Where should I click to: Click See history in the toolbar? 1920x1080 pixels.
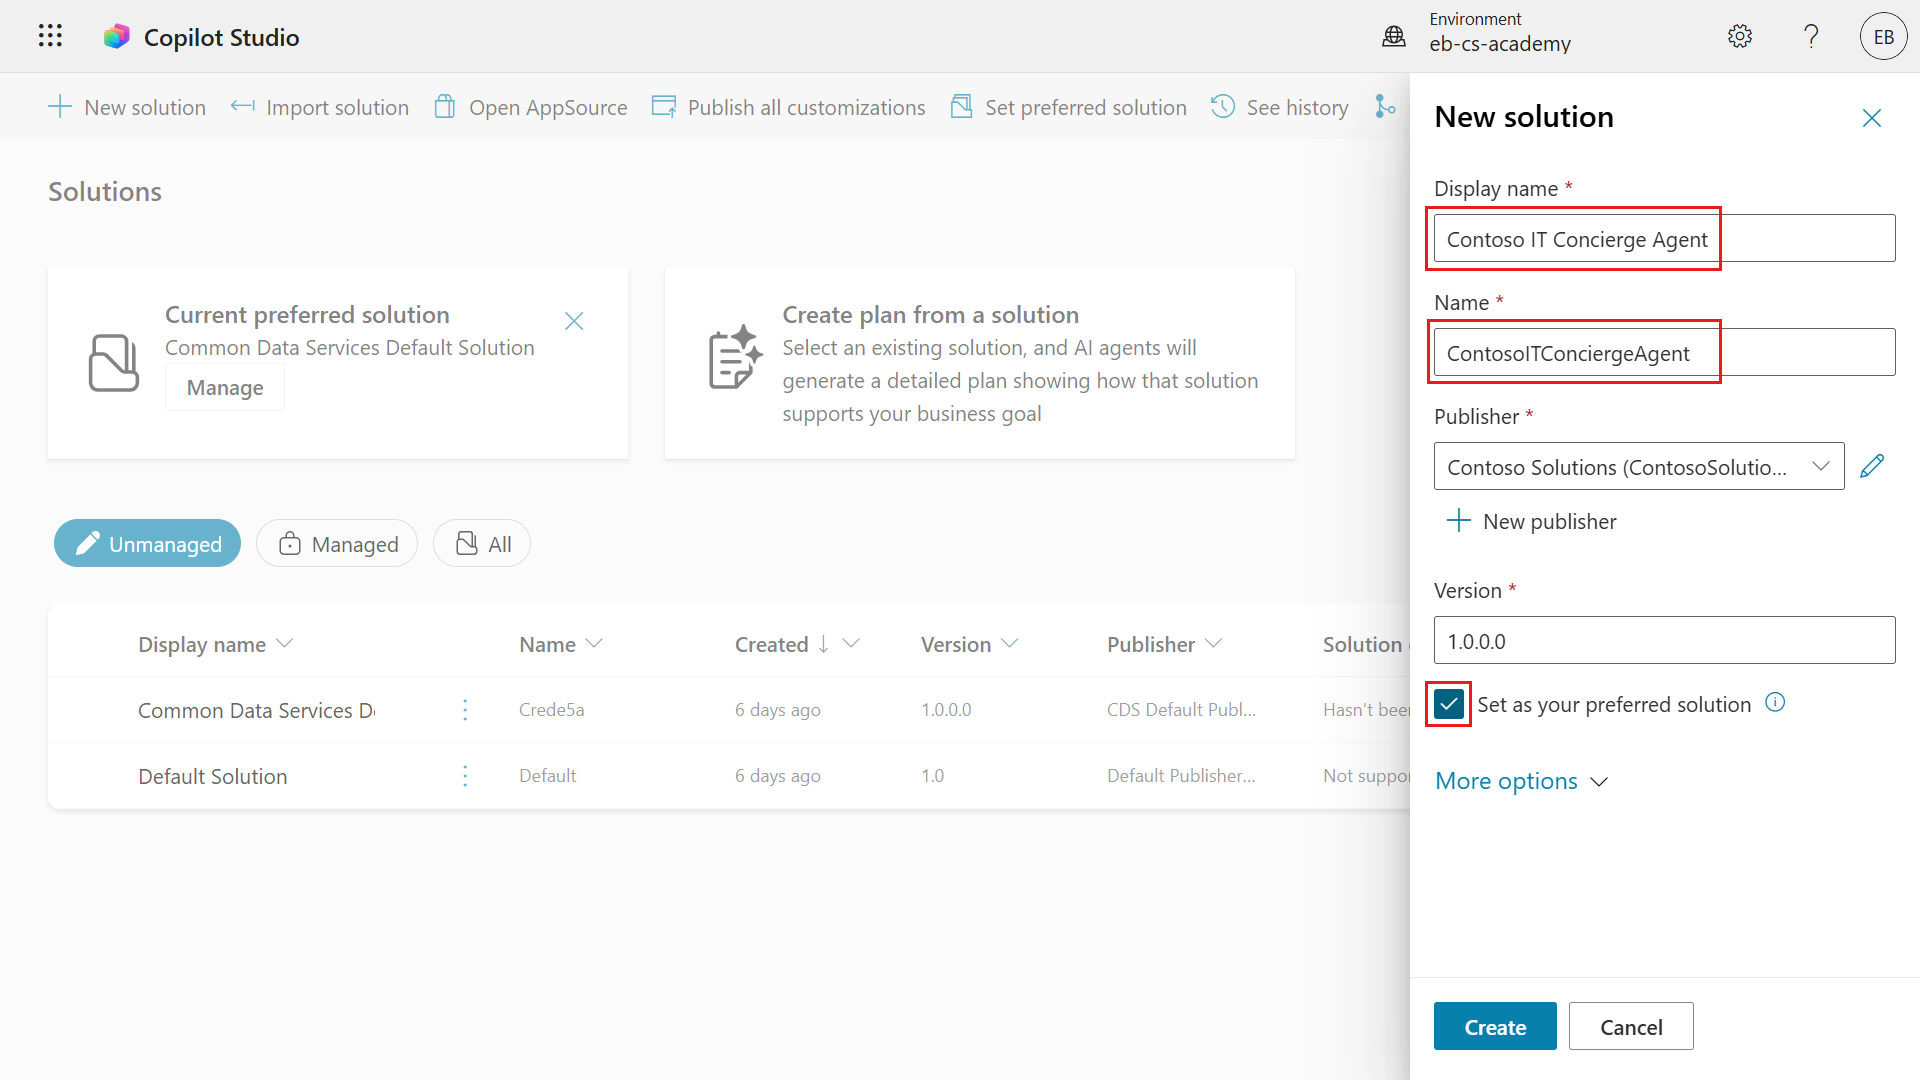(x=1280, y=107)
